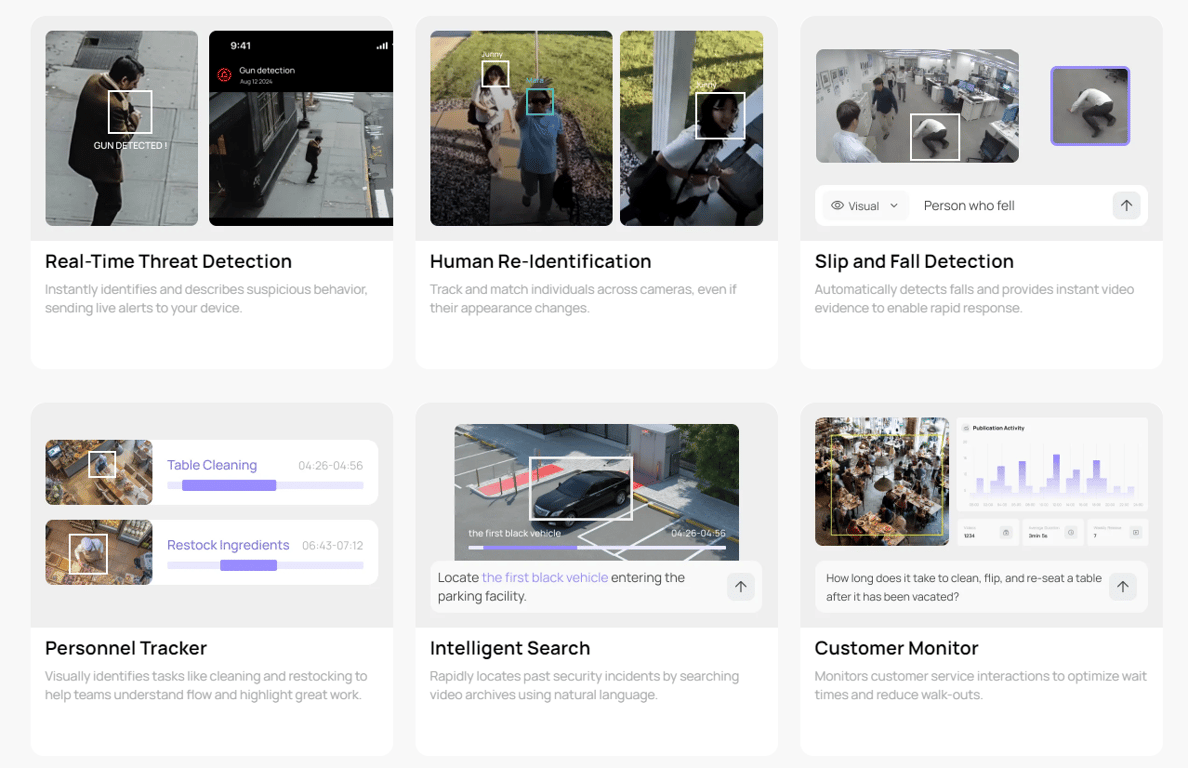Image resolution: width=1188 pixels, height=768 pixels.
Task: Open the woman at doorway camera image
Action: pyautogui.click(x=691, y=128)
